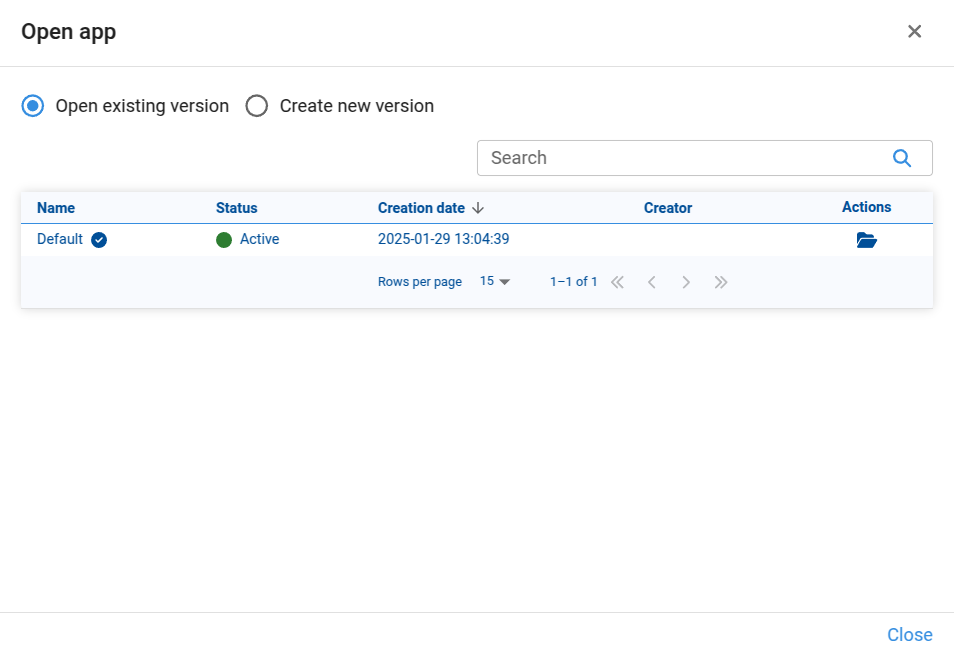Expand the Rows per page dropdown
The width and height of the screenshot is (954, 652).
click(495, 282)
